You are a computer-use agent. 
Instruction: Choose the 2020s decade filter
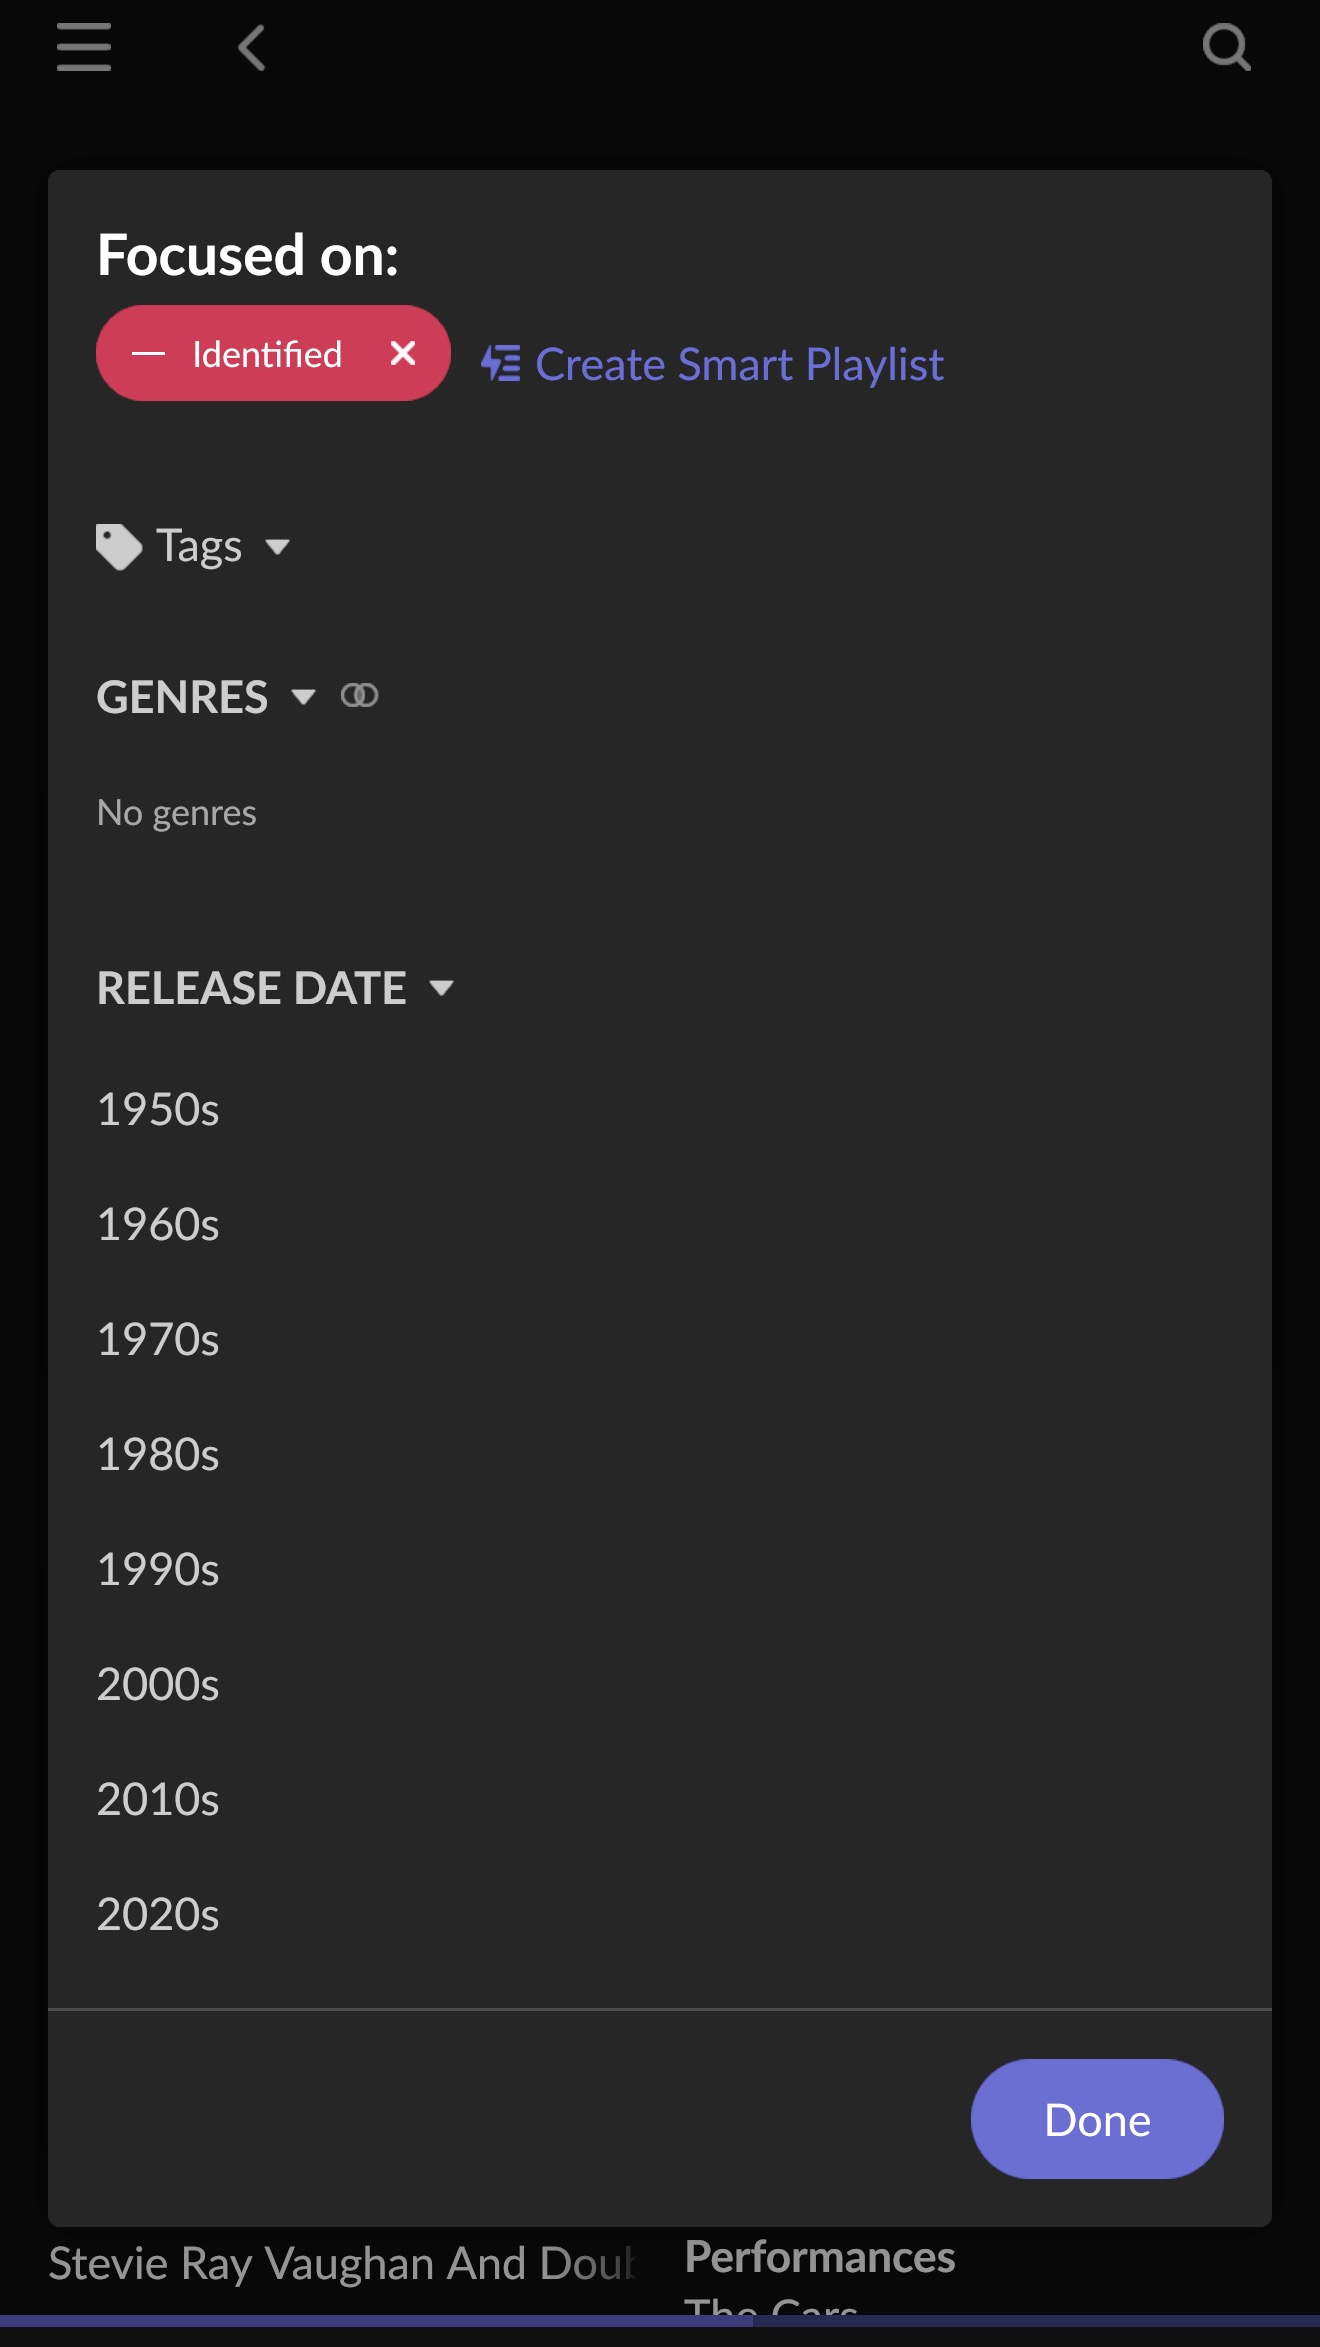158,1914
